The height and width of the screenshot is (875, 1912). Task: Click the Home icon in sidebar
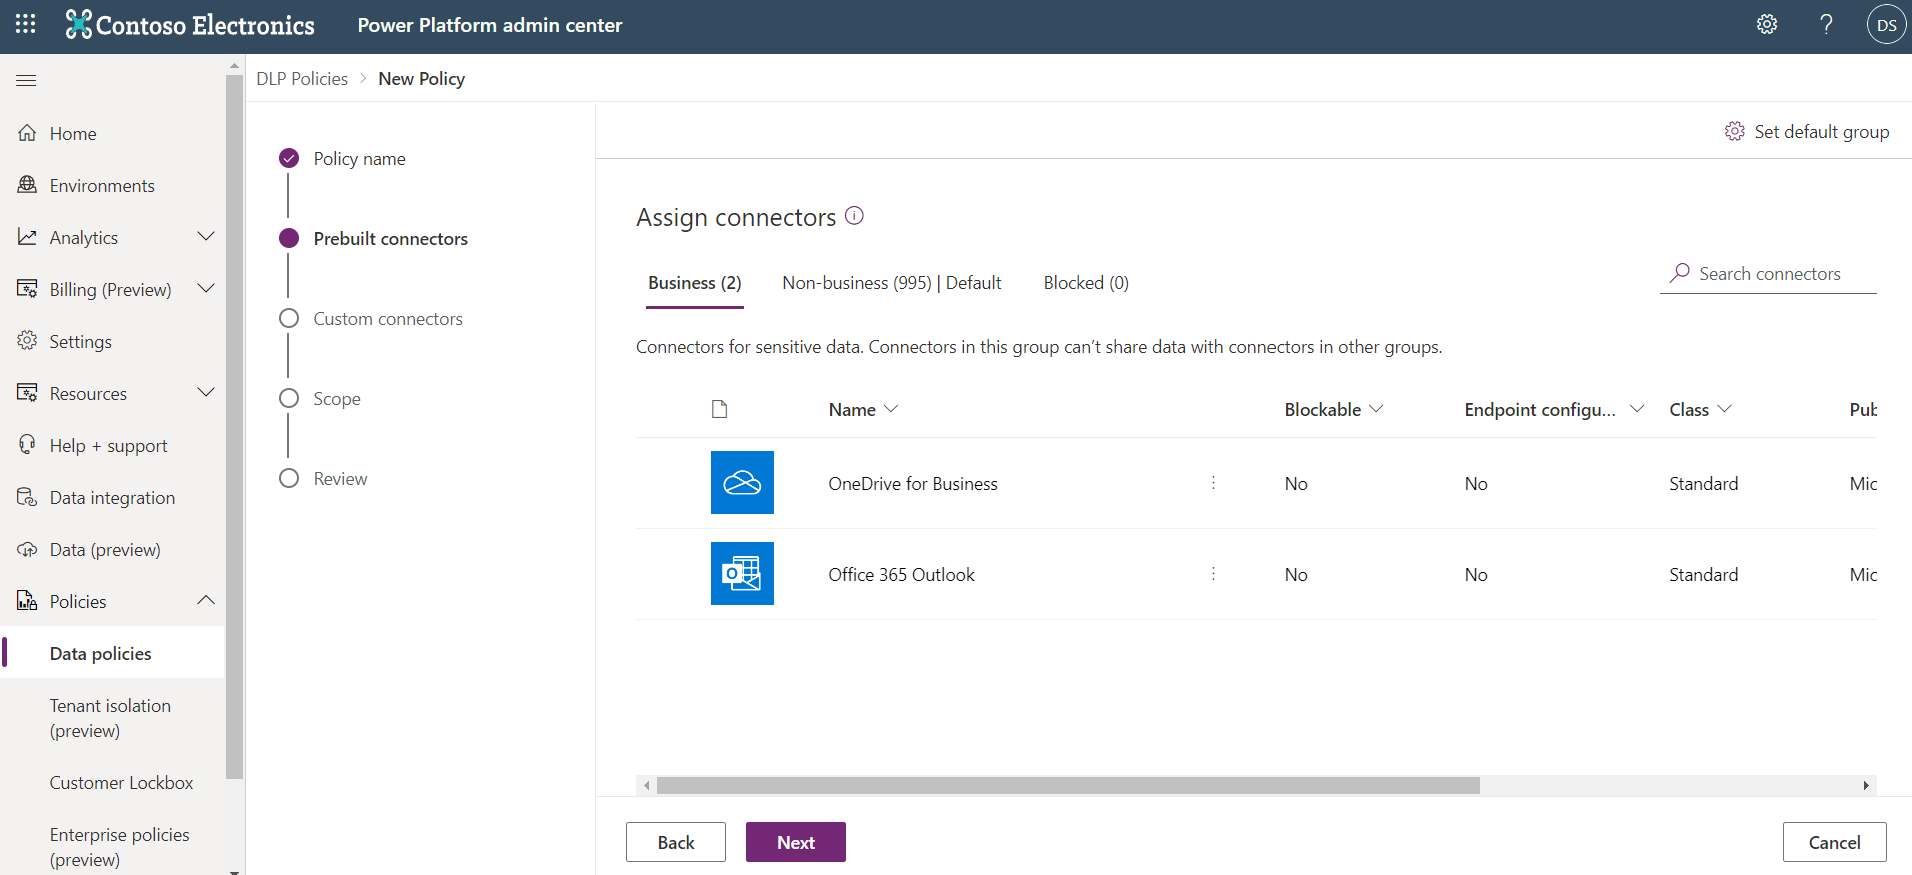coord(27,133)
